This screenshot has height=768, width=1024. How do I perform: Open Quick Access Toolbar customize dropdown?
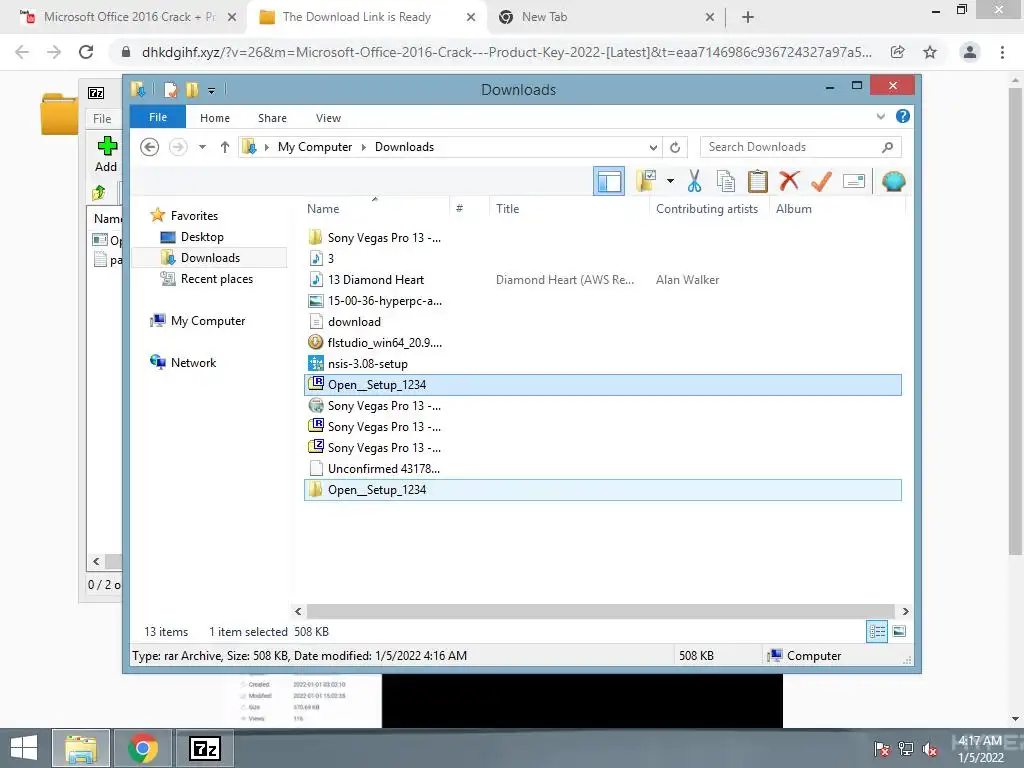point(212,90)
